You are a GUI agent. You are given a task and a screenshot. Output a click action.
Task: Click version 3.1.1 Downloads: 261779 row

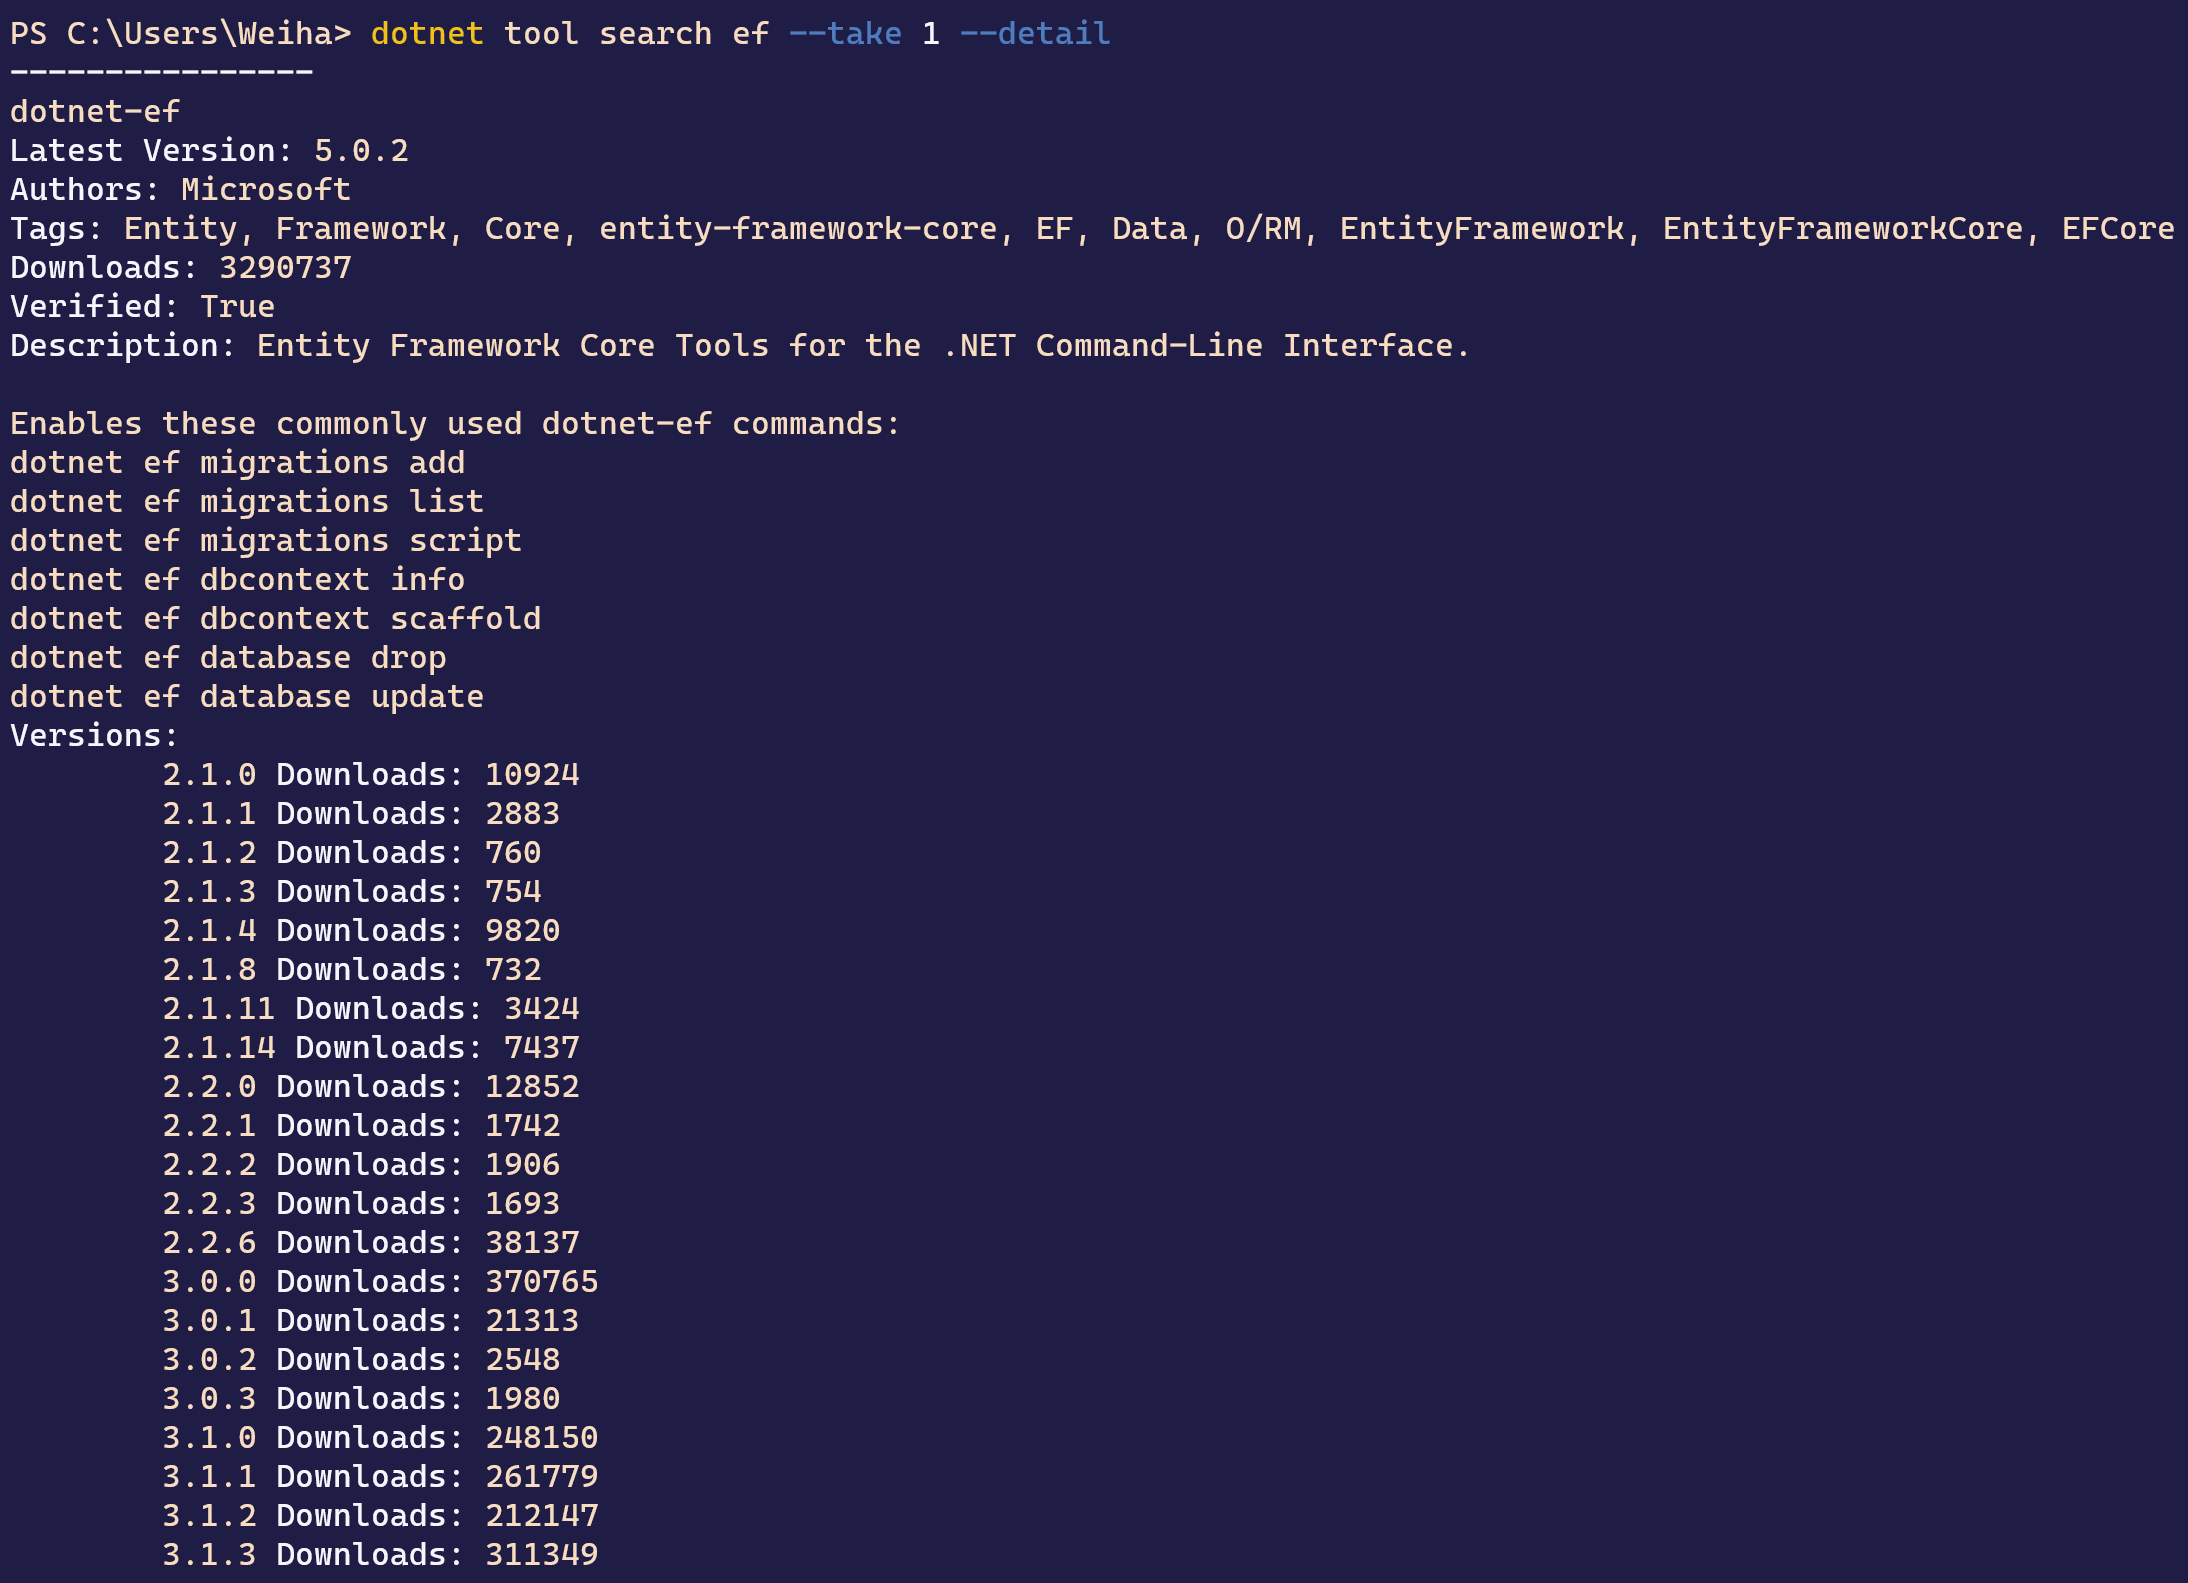(380, 1476)
